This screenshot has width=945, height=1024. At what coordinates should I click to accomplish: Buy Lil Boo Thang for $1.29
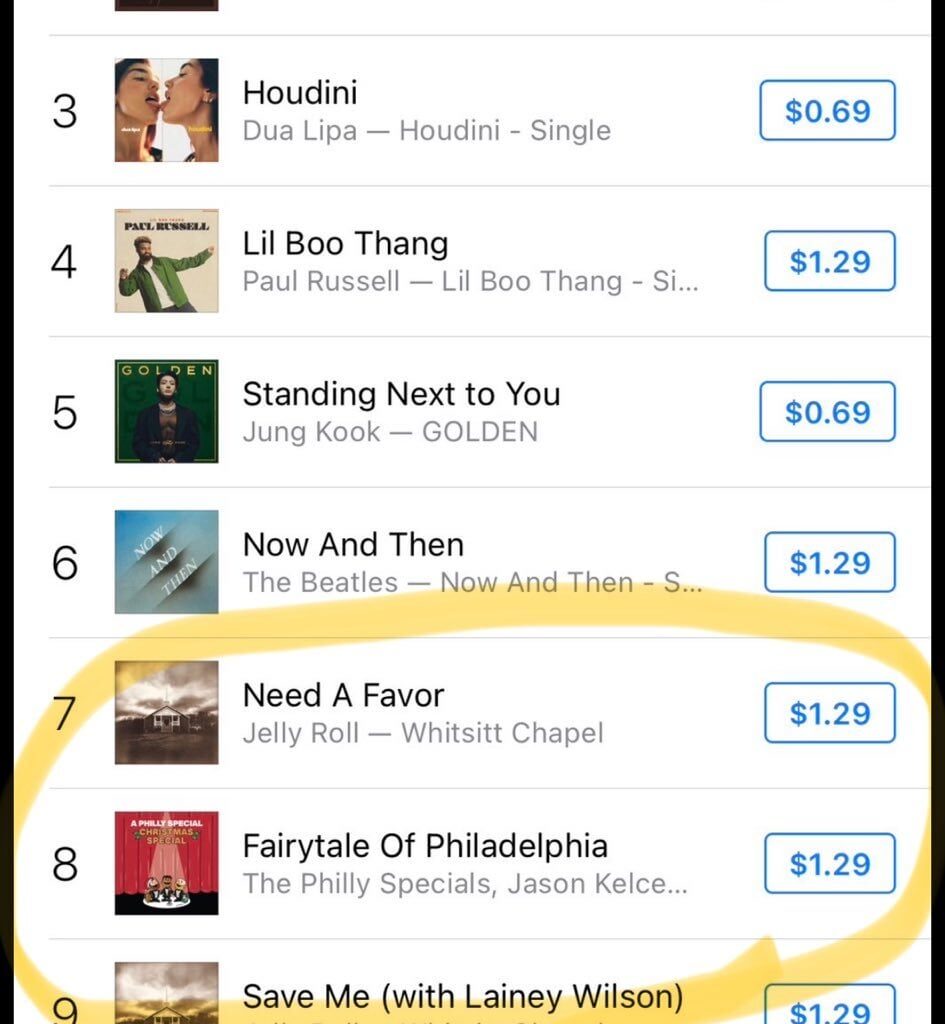[x=827, y=261]
